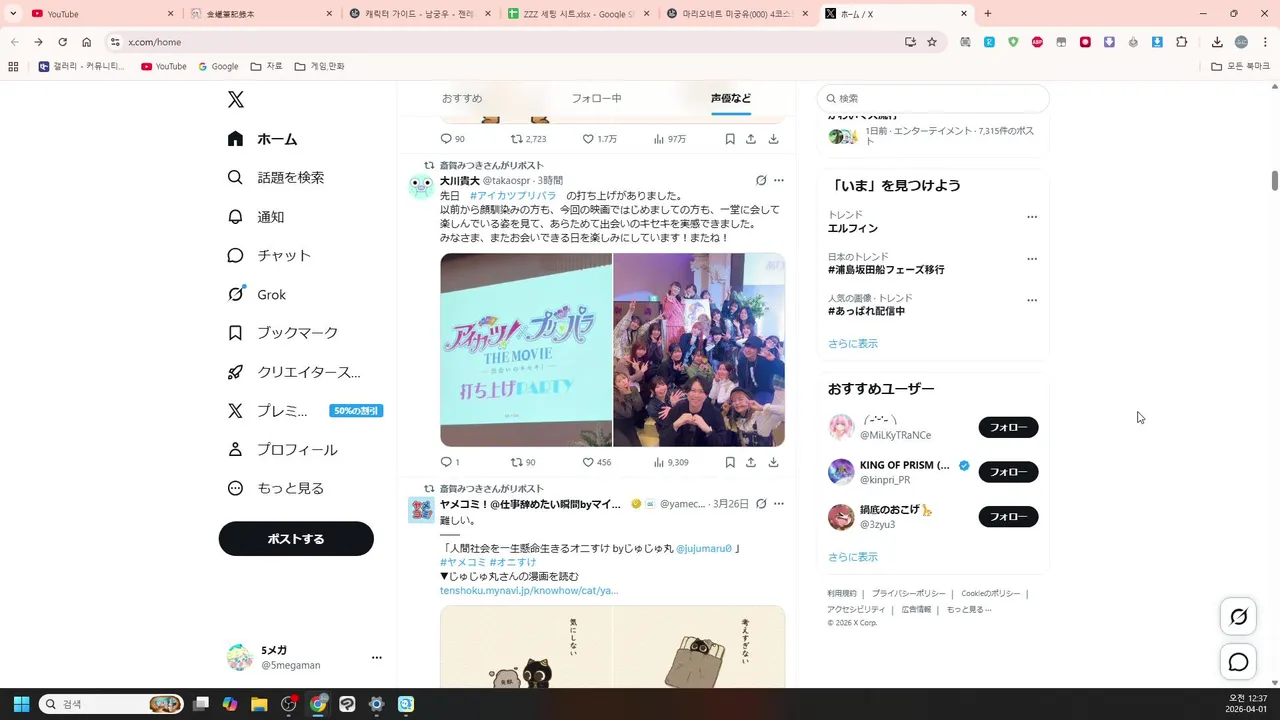This screenshot has height=720, width=1280.
Task: Open File Explorer from taskbar
Action: pos(259,704)
